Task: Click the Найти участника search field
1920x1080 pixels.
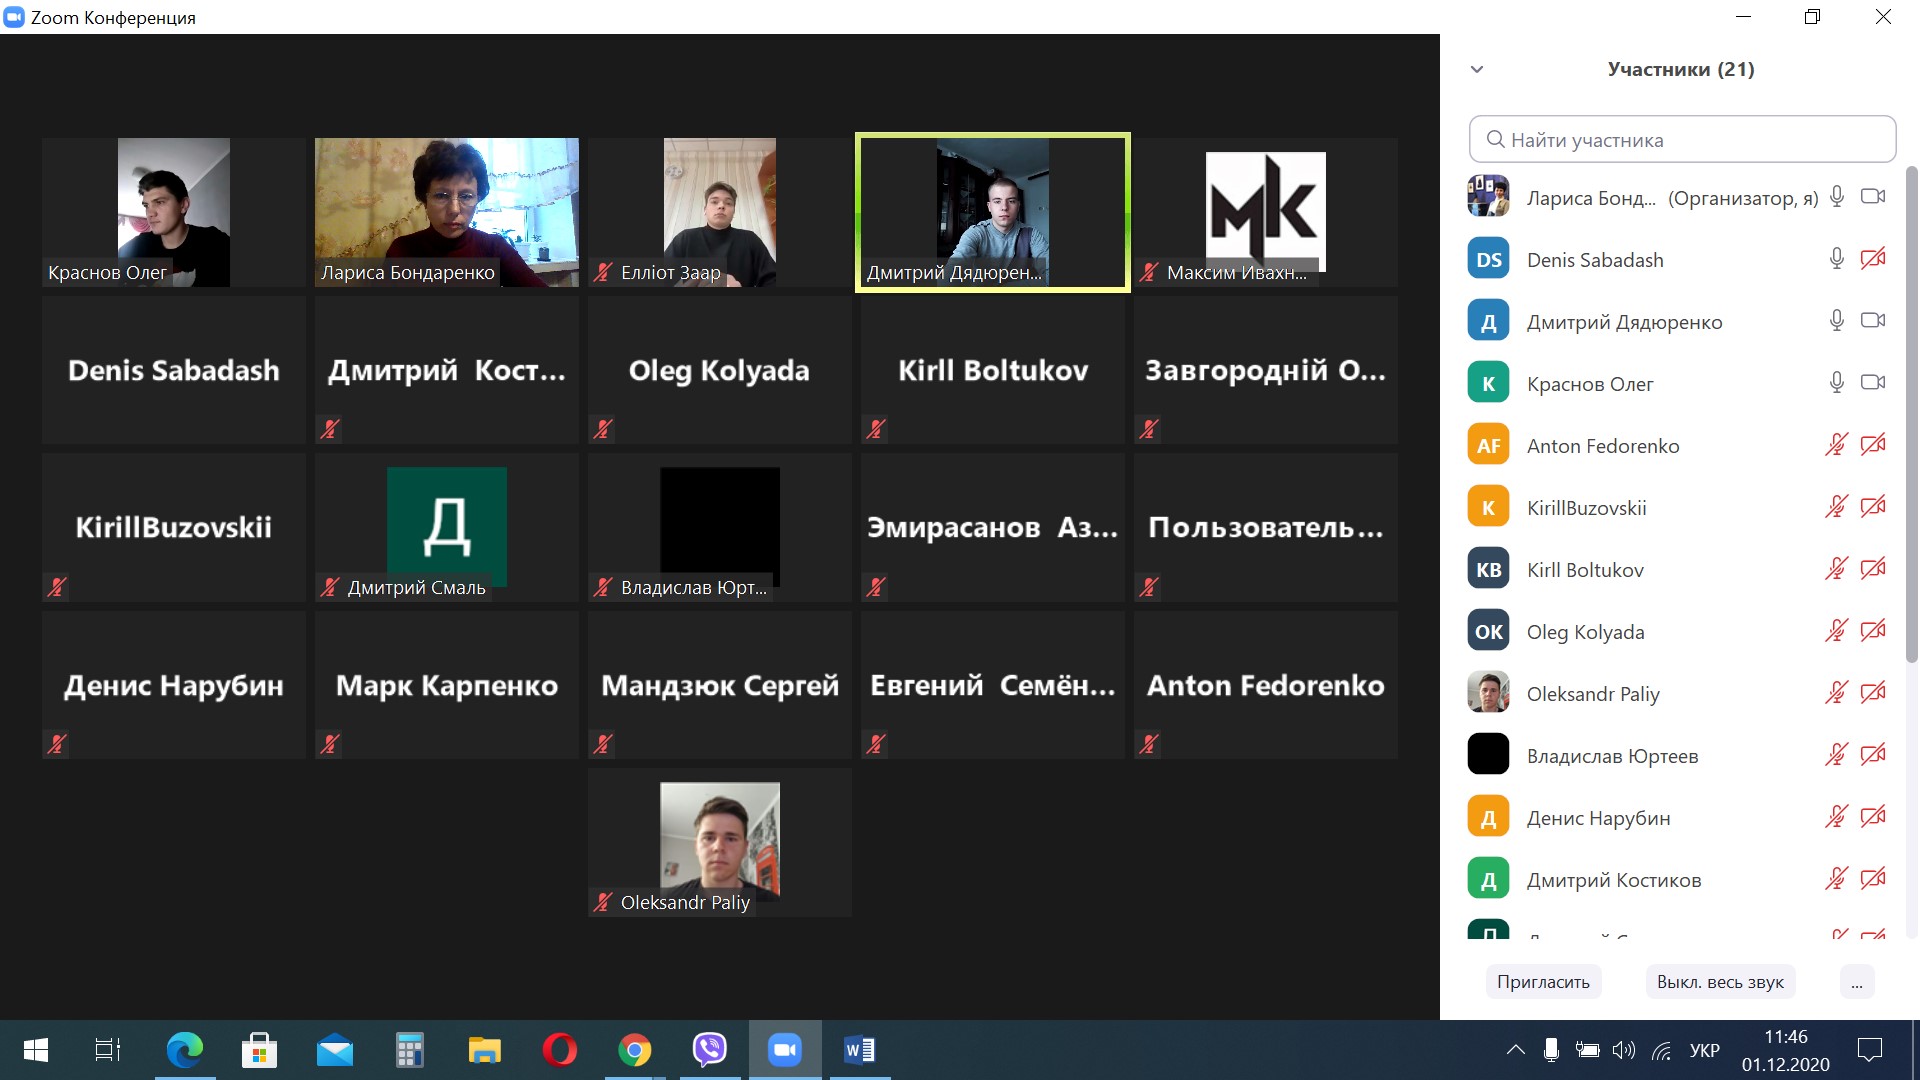Action: pyautogui.click(x=1683, y=140)
